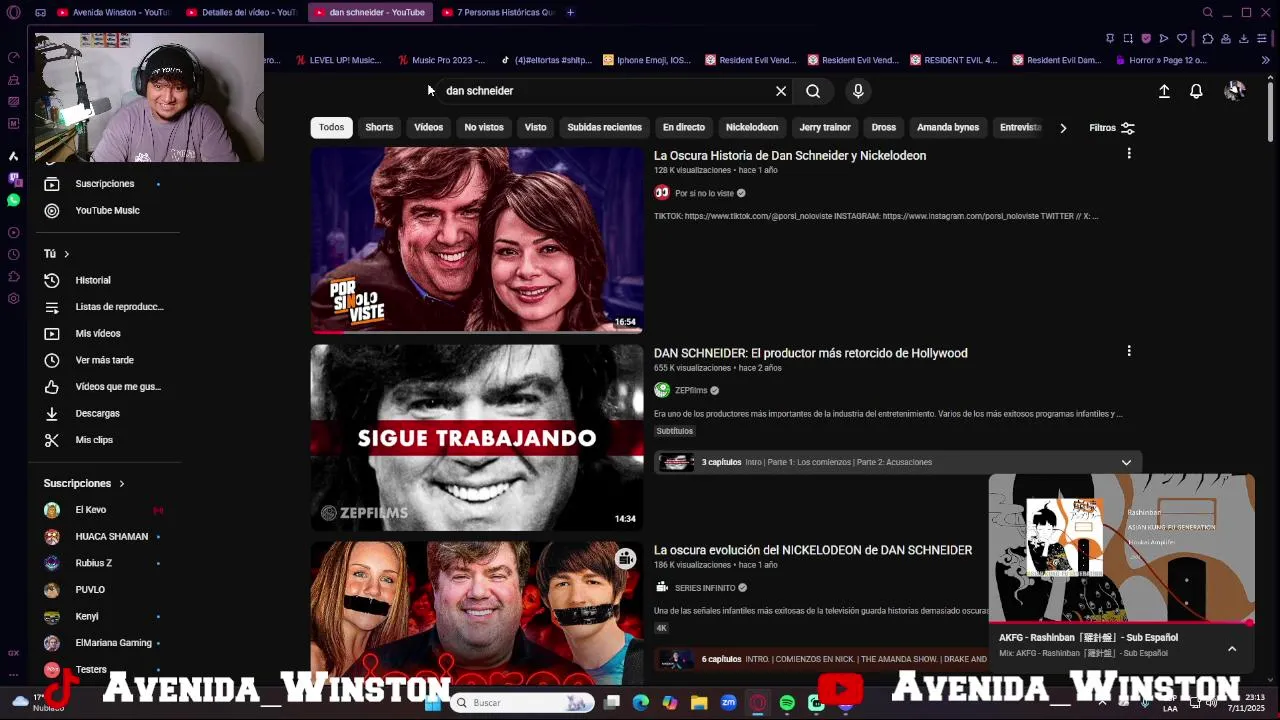1280x720 pixels.
Task: Open title La oscura evolución del NICKELODEON
Action: [813, 550]
